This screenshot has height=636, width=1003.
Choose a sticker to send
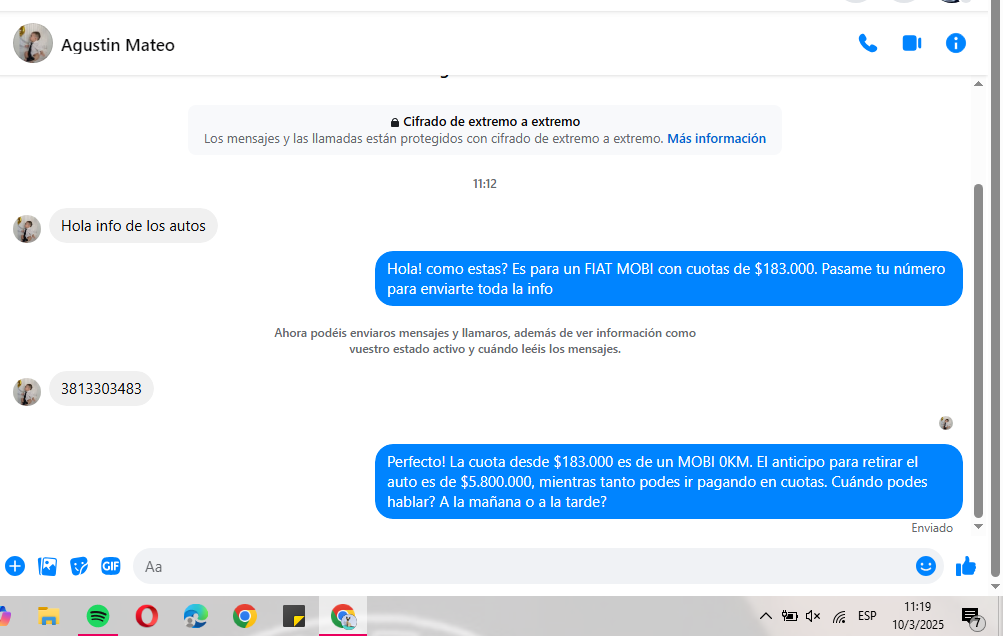pyautogui.click(x=79, y=566)
